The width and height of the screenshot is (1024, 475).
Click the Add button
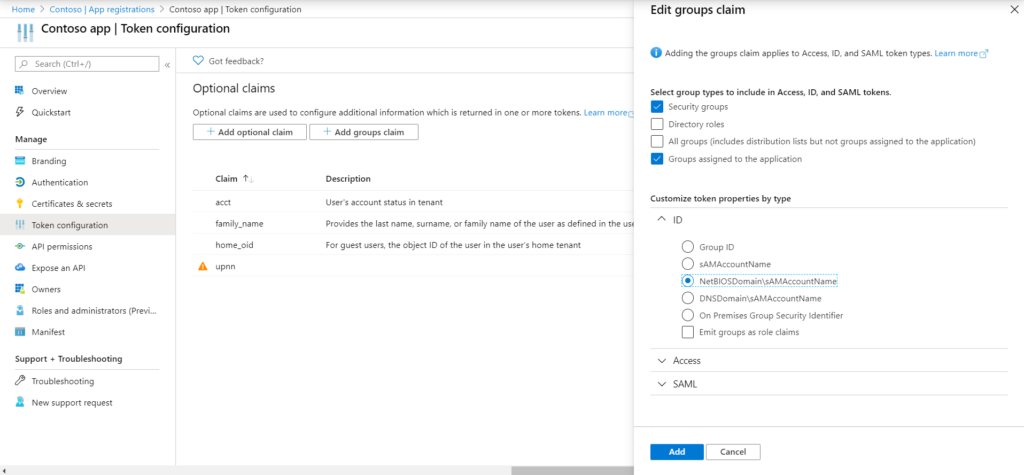point(676,452)
